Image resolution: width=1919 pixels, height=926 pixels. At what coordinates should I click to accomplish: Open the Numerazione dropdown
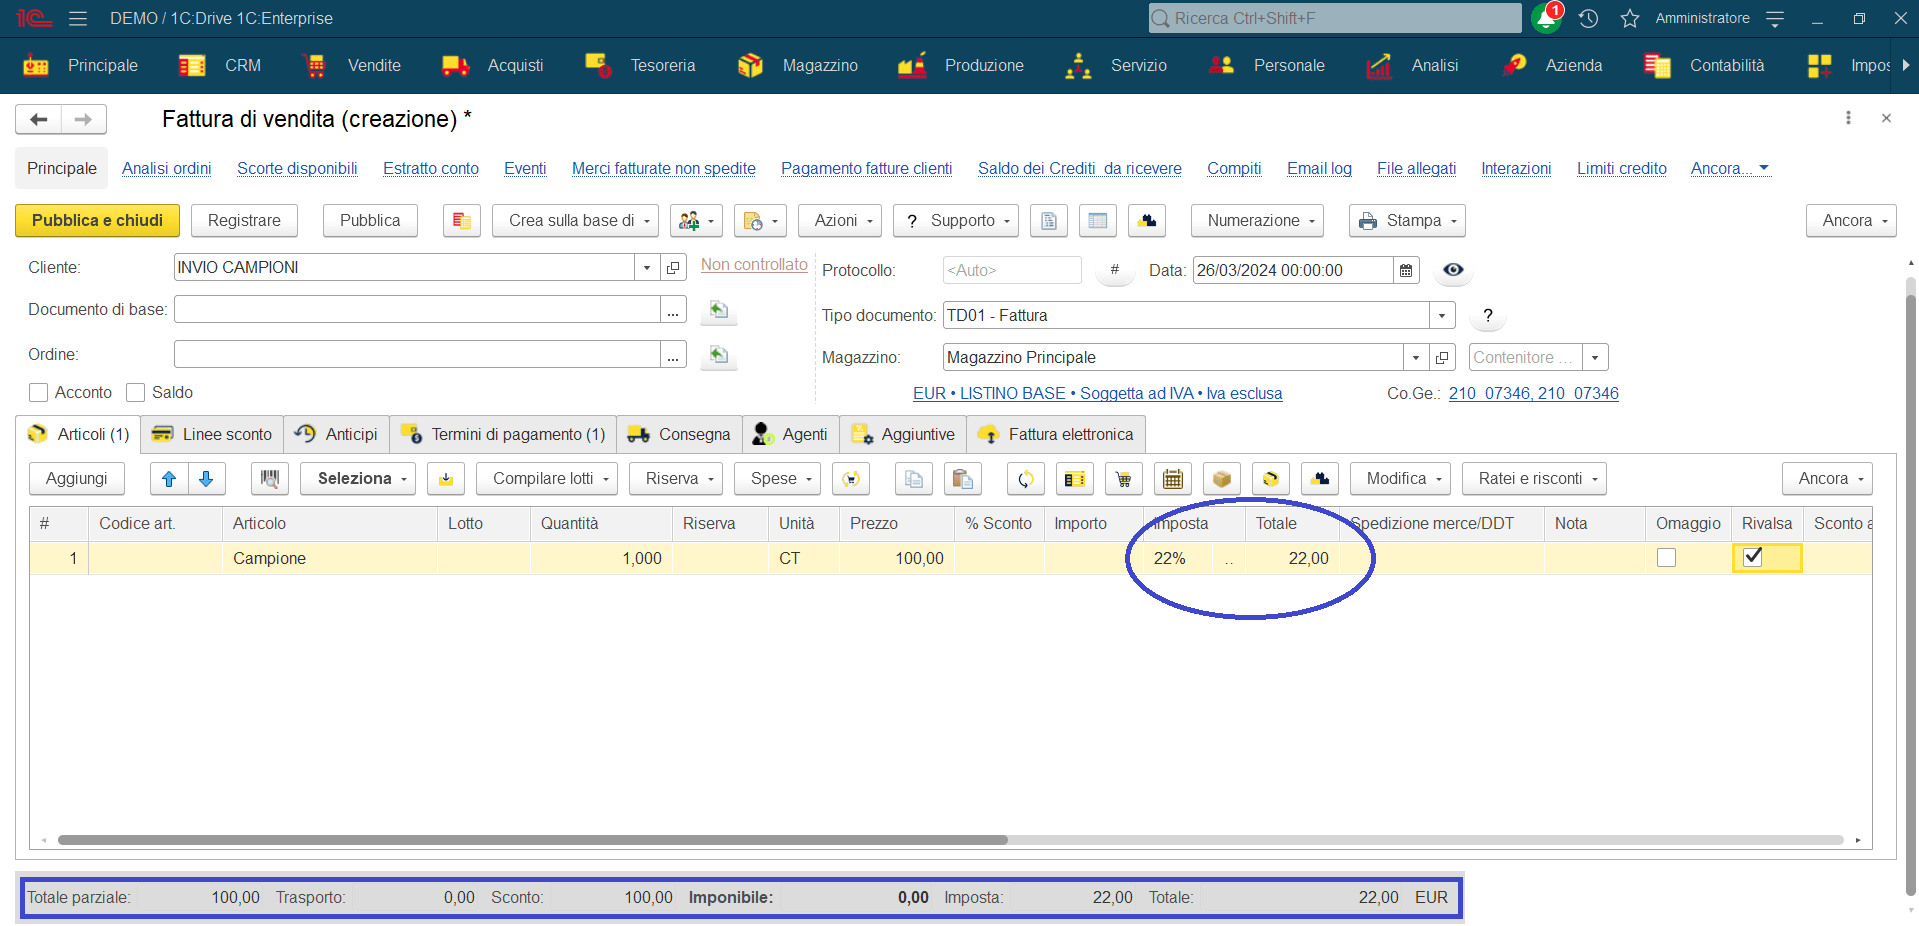tap(1257, 221)
